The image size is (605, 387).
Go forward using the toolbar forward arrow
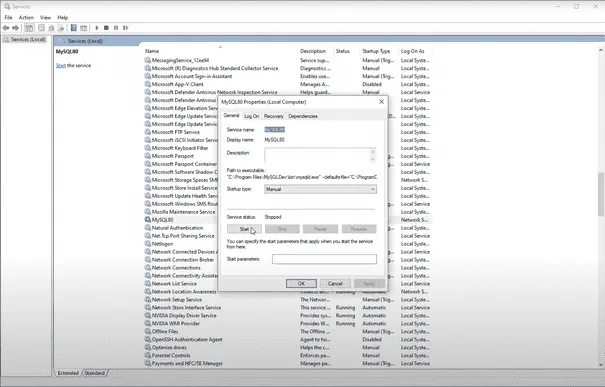(x=15, y=28)
